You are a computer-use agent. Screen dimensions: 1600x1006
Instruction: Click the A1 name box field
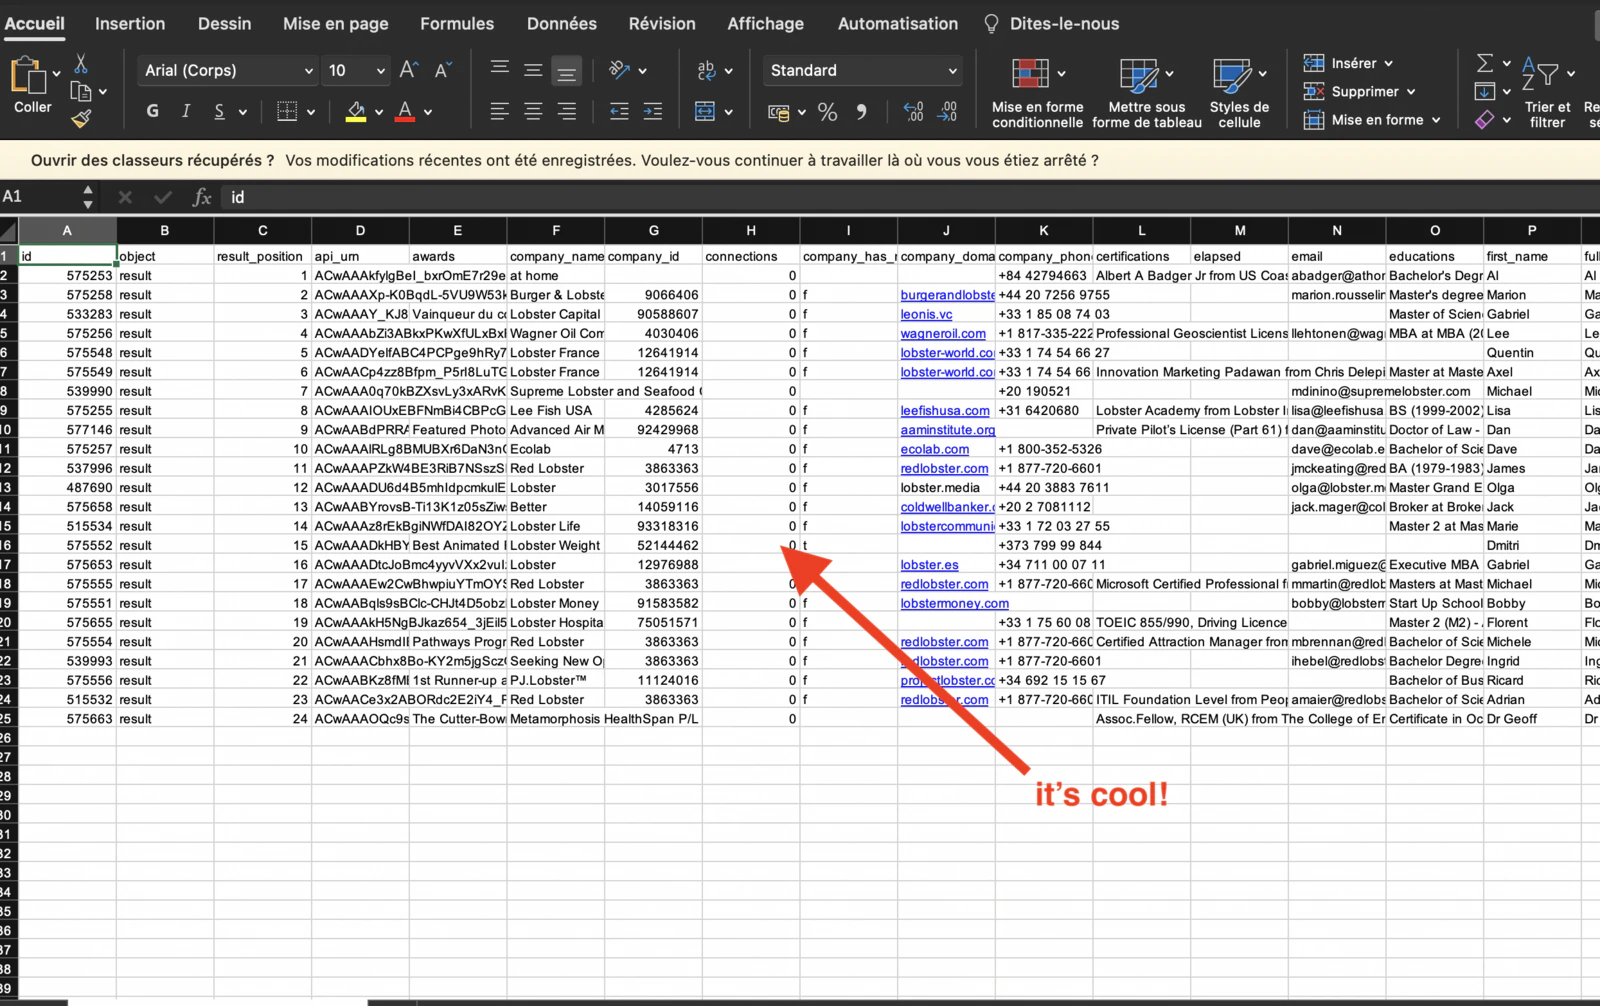pyautogui.click(x=37, y=197)
